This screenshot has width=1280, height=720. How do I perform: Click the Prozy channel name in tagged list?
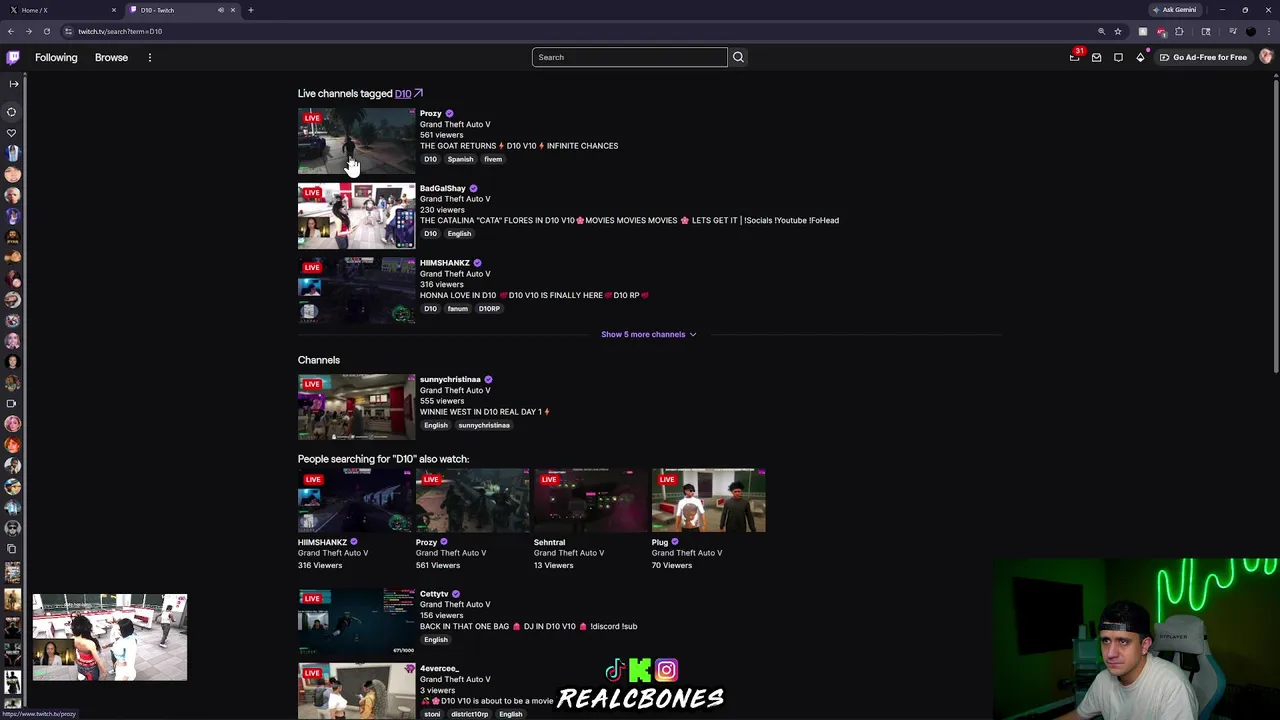coord(430,113)
